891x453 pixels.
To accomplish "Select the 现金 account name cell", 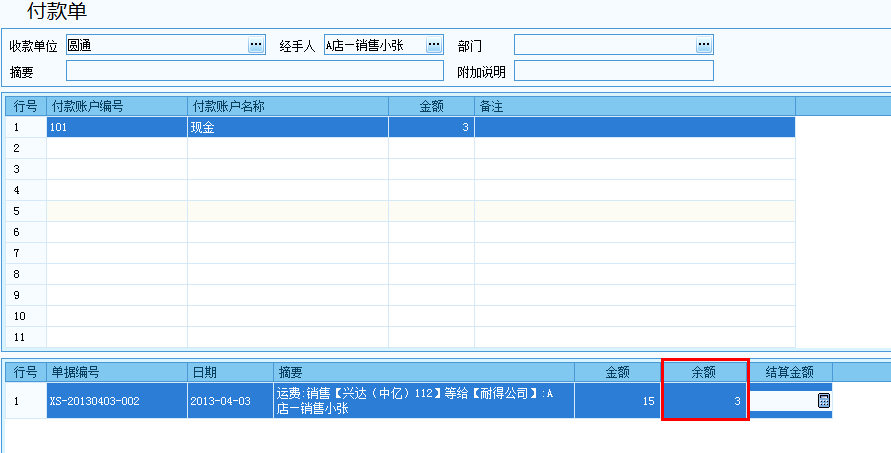I will coord(287,127).
